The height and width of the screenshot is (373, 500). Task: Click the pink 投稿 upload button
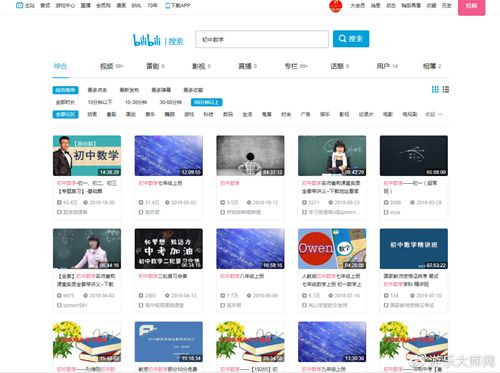click(x=471, y=7)
